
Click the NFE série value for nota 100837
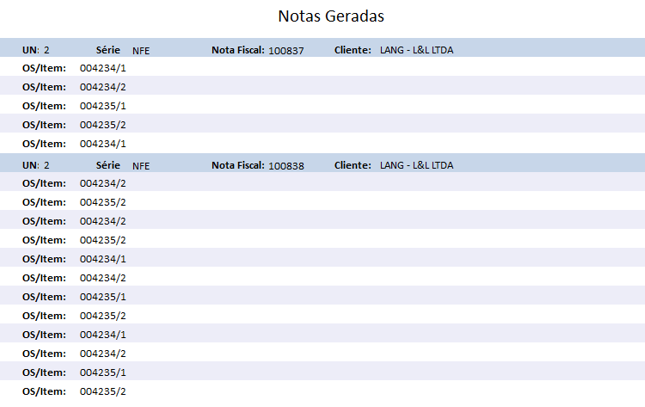[x=141, y=50]
